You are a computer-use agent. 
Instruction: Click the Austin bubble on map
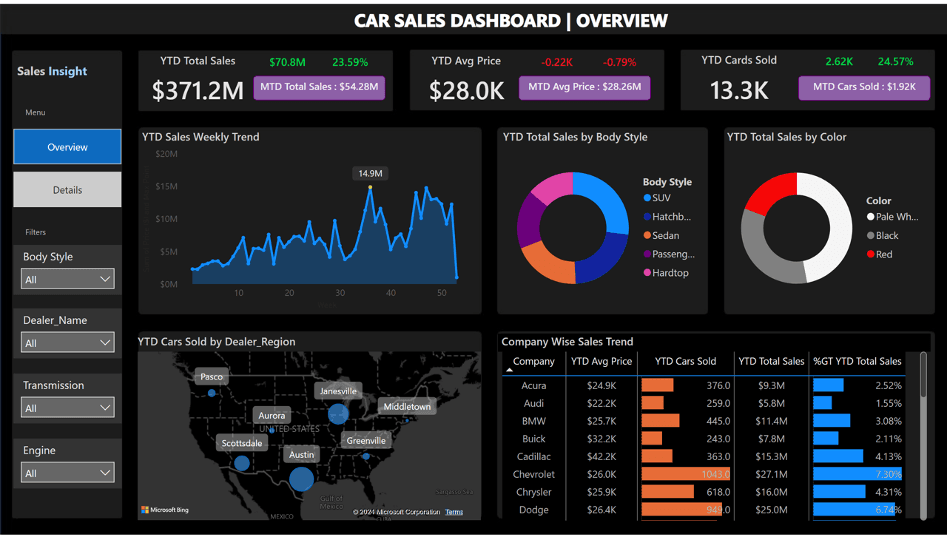click(x=301, y=478)
